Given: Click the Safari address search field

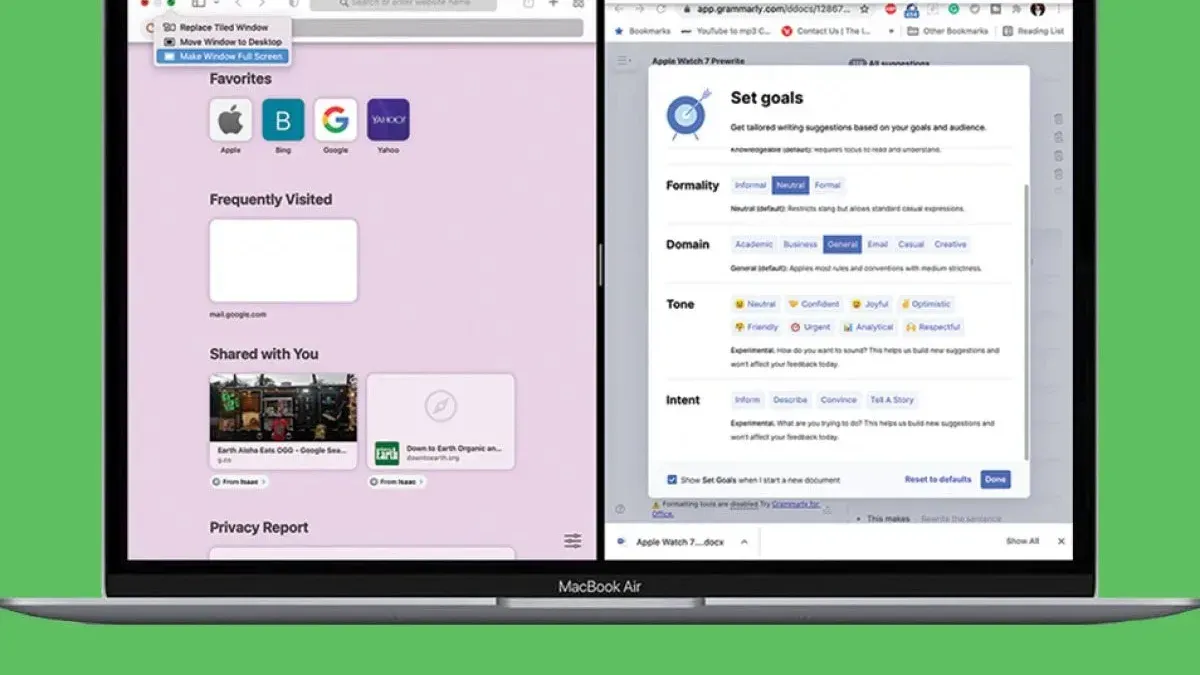Looking at the screenshot, I should [x=403, y=5].
